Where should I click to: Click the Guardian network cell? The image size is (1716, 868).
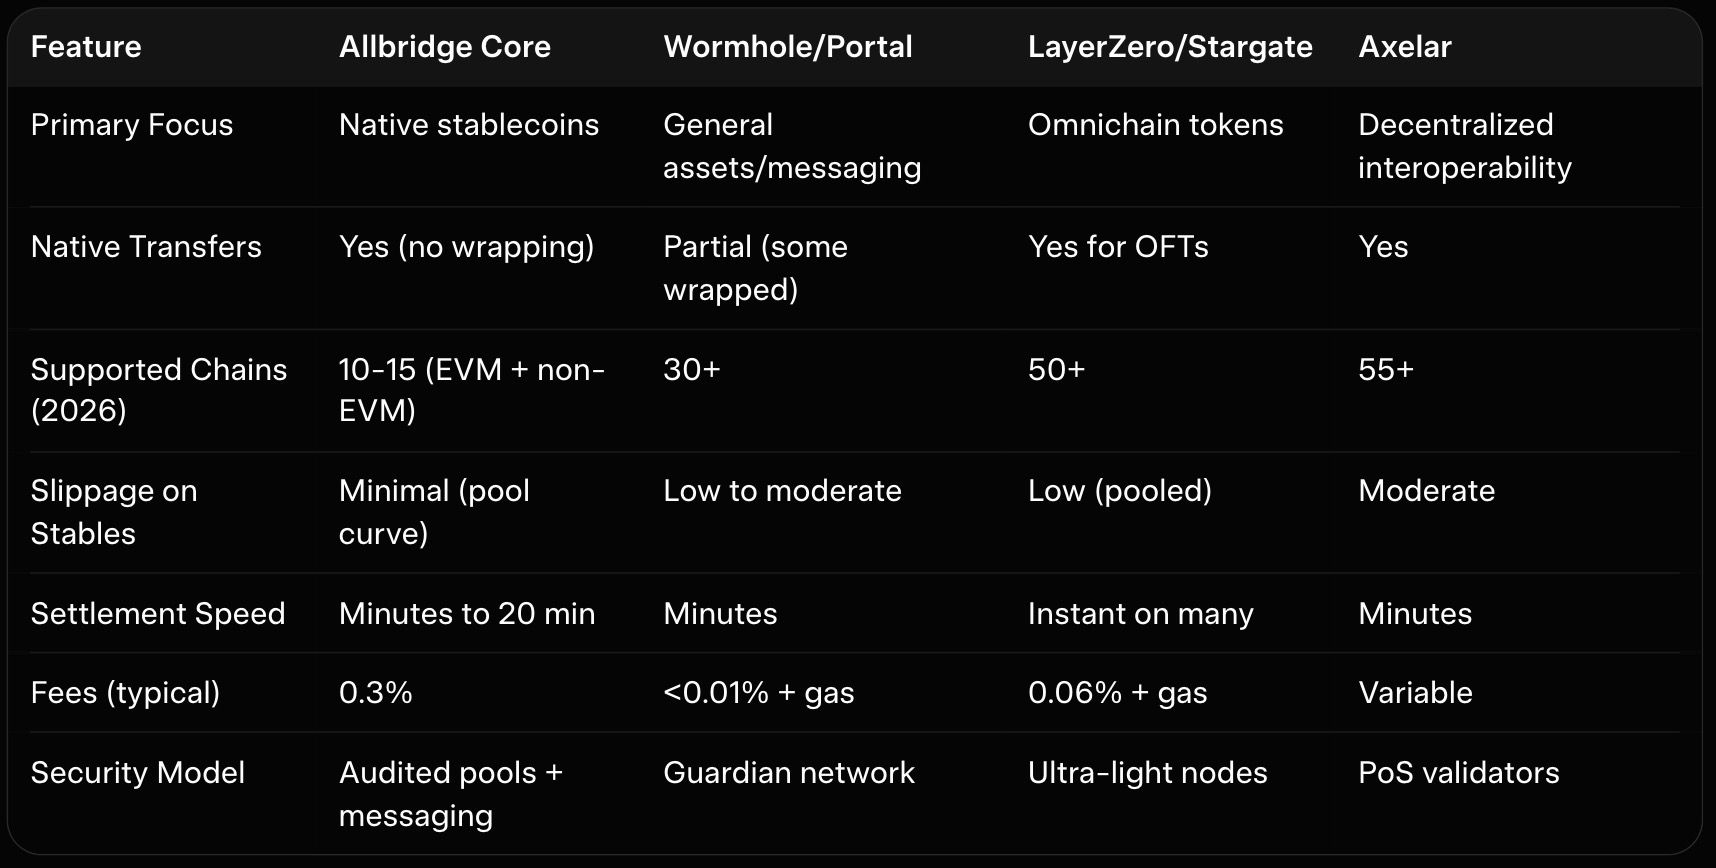(x=788, y=773)
